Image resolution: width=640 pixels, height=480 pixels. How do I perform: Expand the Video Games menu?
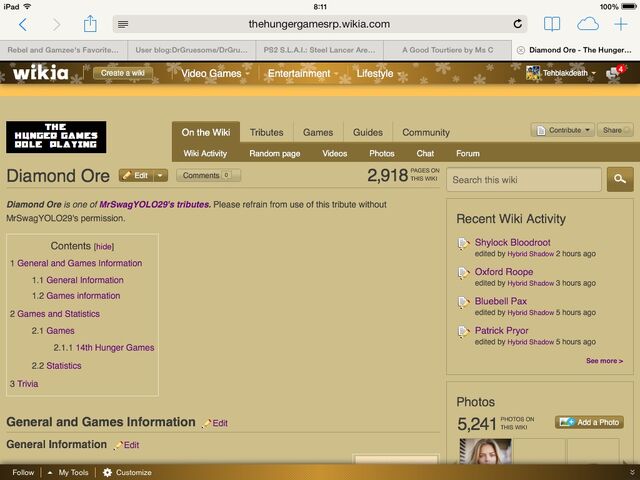pos(215,73)
